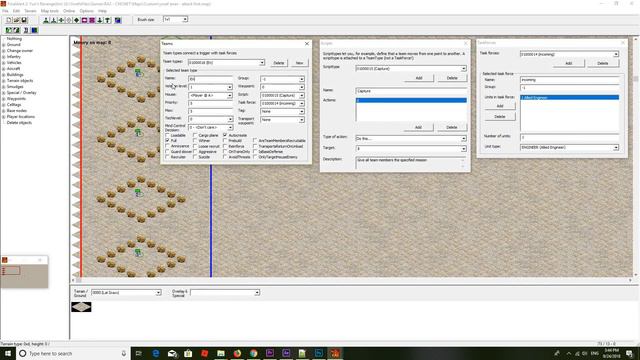Open the Terrain/Ground dropdown at bottom
Image resolution: width=640 pixels, height=360 pixels.
click(x=158, y=293)
